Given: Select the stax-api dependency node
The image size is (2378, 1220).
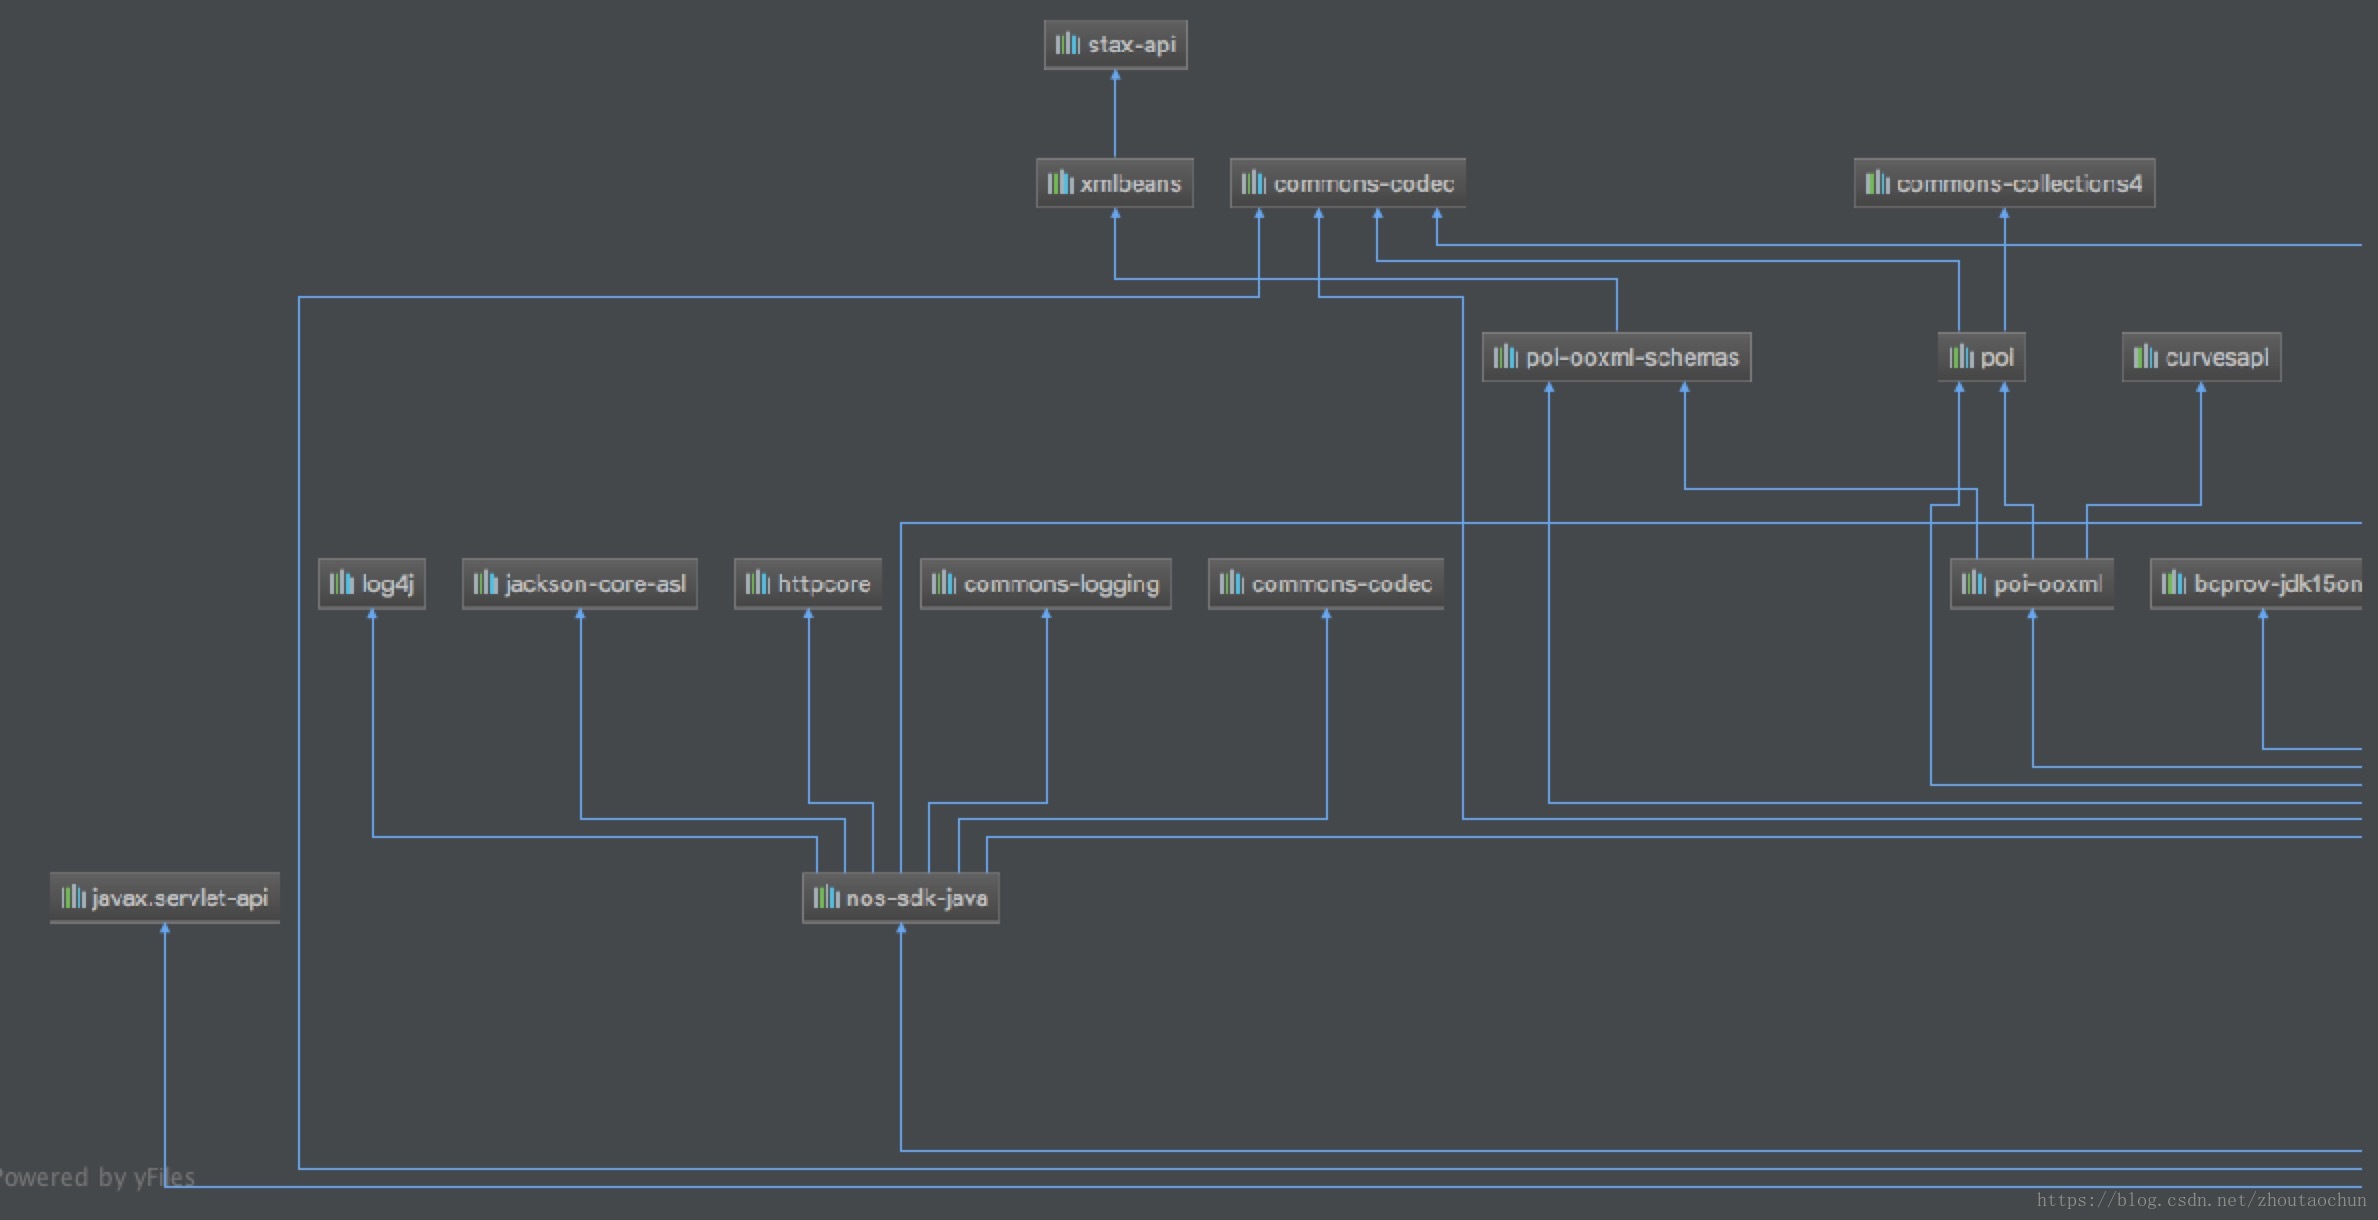Looking at the screenshot, I should tap(1115, 45).
